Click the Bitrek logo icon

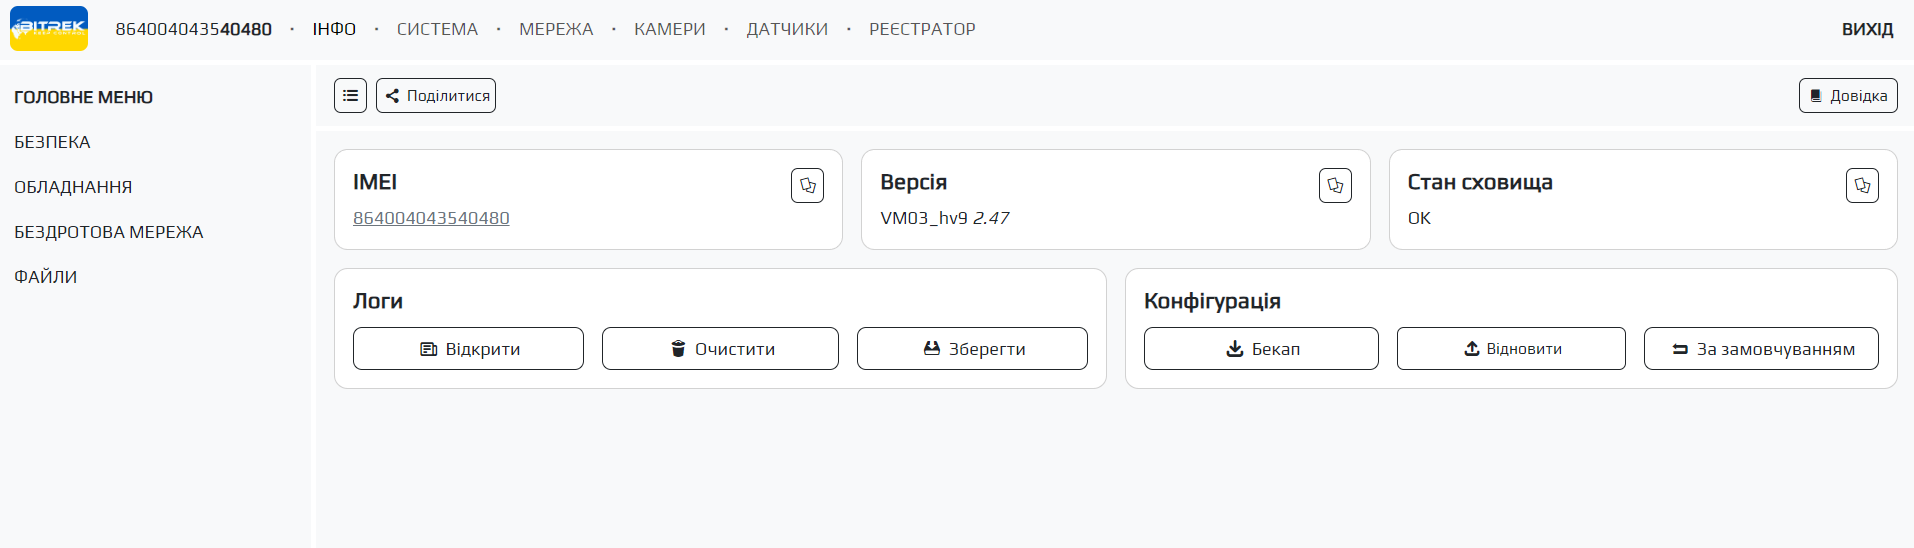click(x=49, y=29)
